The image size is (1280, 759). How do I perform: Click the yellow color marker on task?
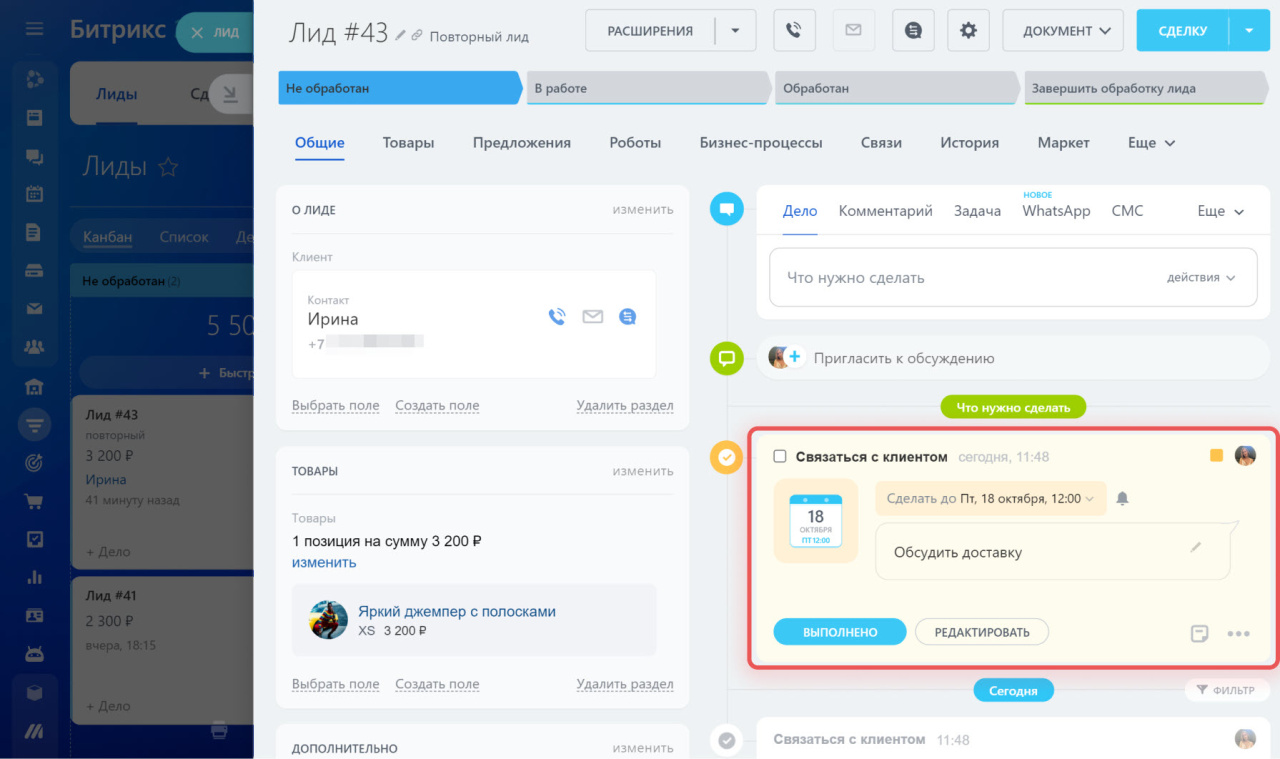1216,456
